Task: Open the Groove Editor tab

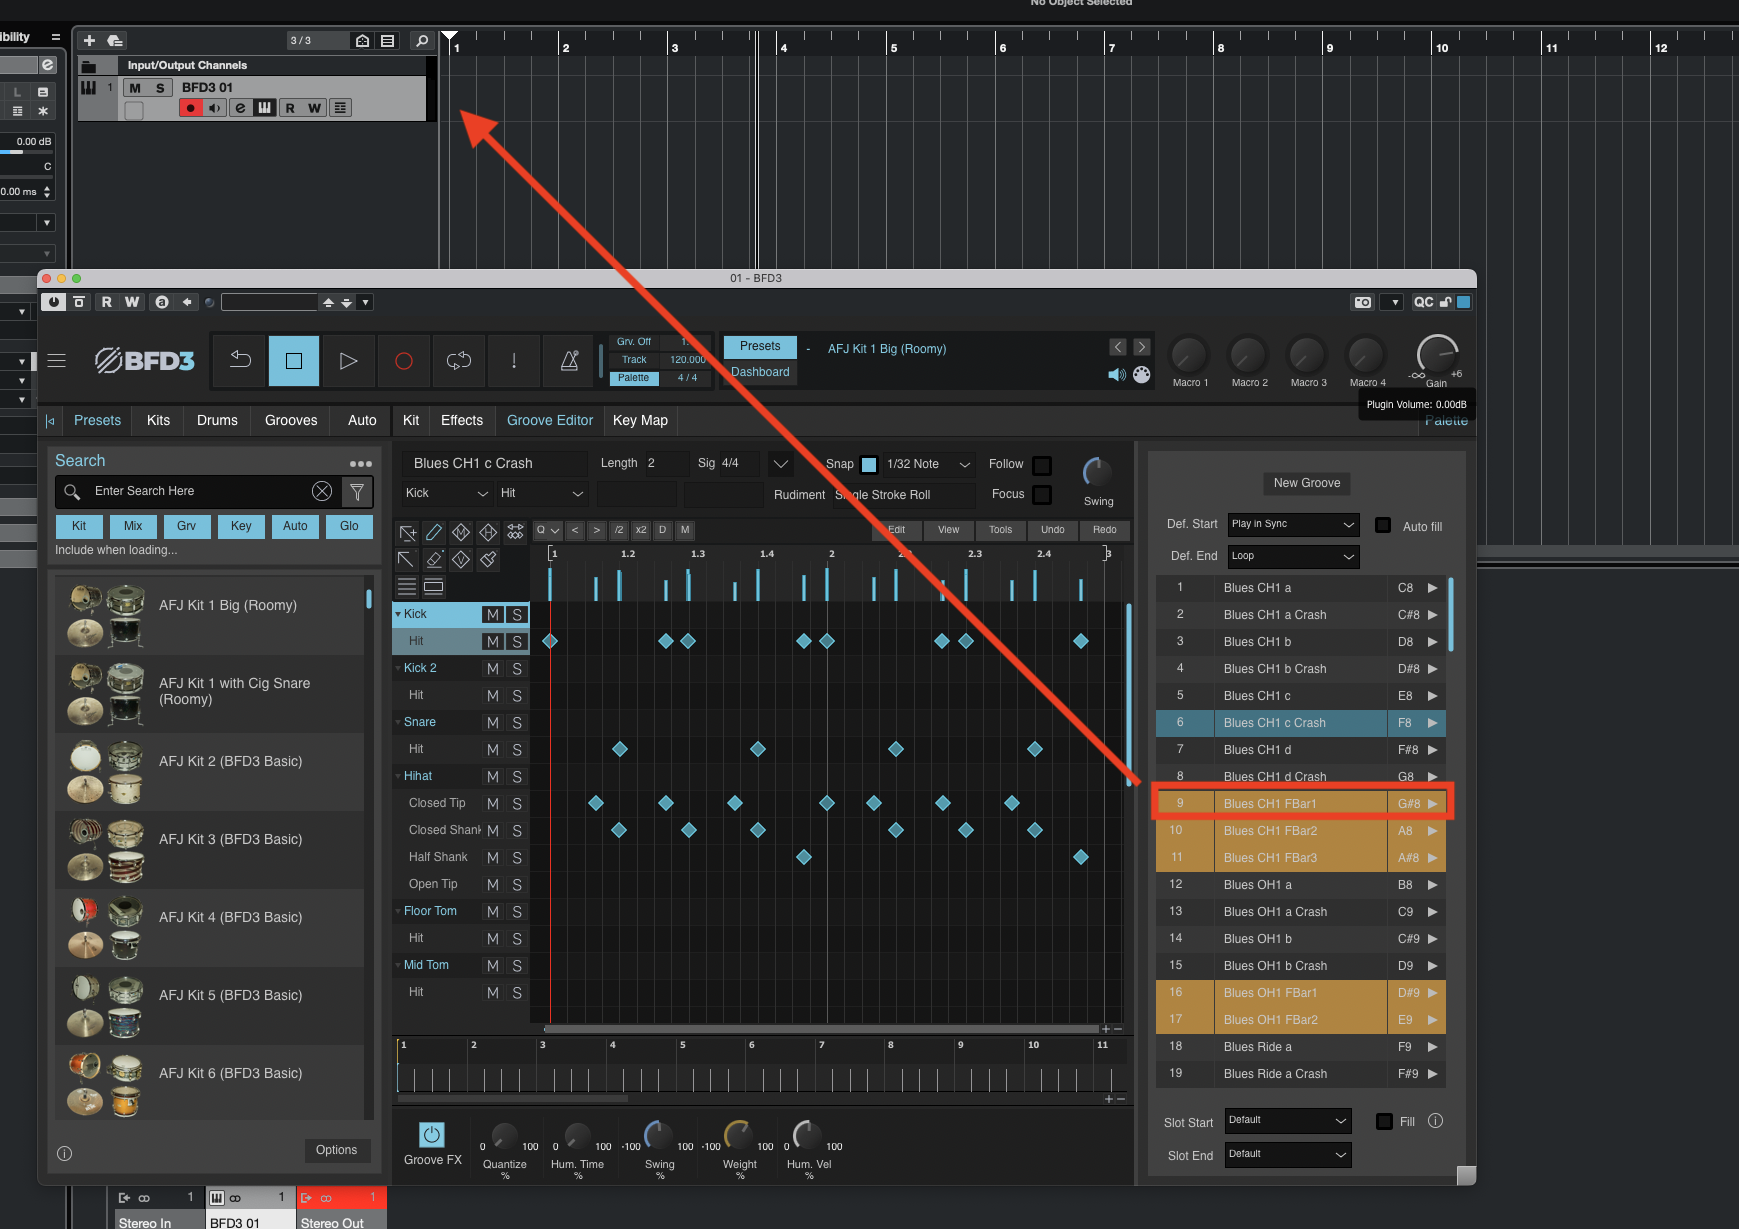Action: (x=550, y=420)
